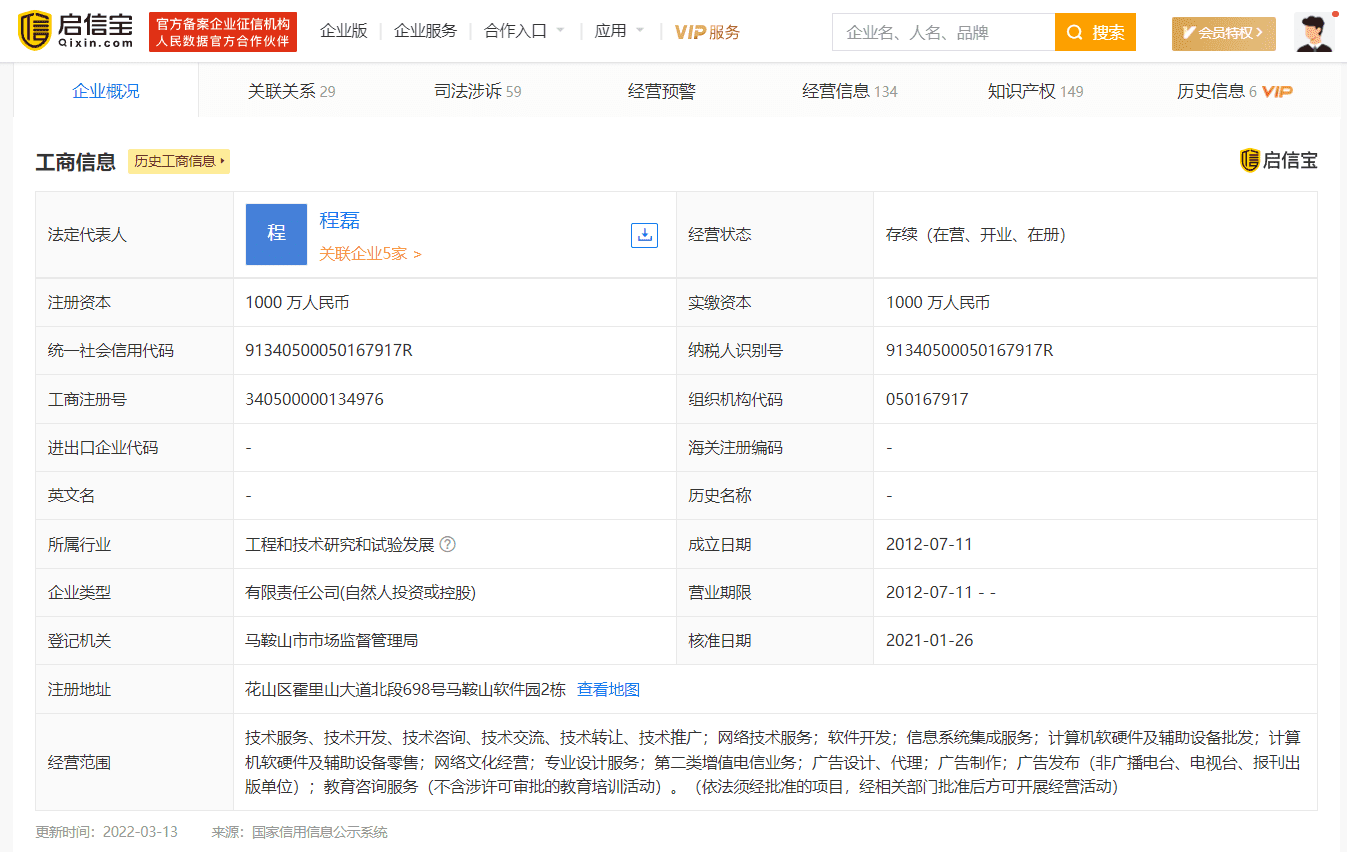Open the VIP服务 menu item
Viewport: 1347px width, 852px height.
[707, 32]
